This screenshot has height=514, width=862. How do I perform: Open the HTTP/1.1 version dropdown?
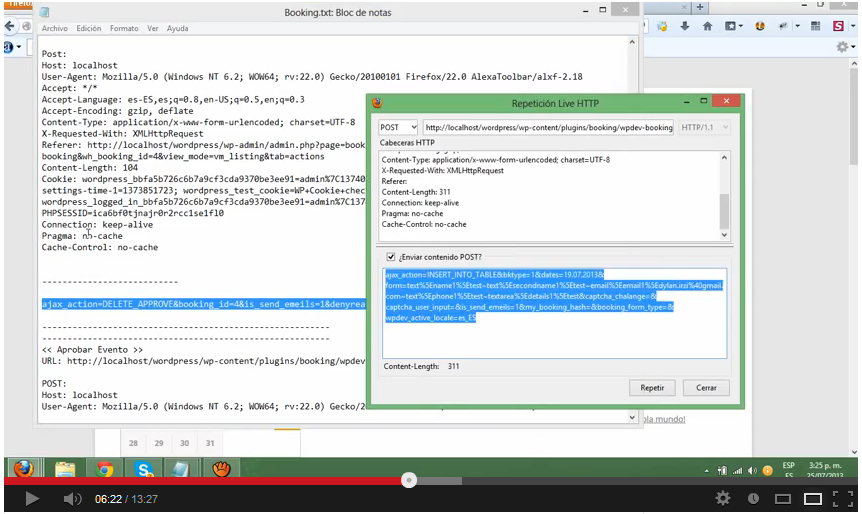tap(704, 127)
